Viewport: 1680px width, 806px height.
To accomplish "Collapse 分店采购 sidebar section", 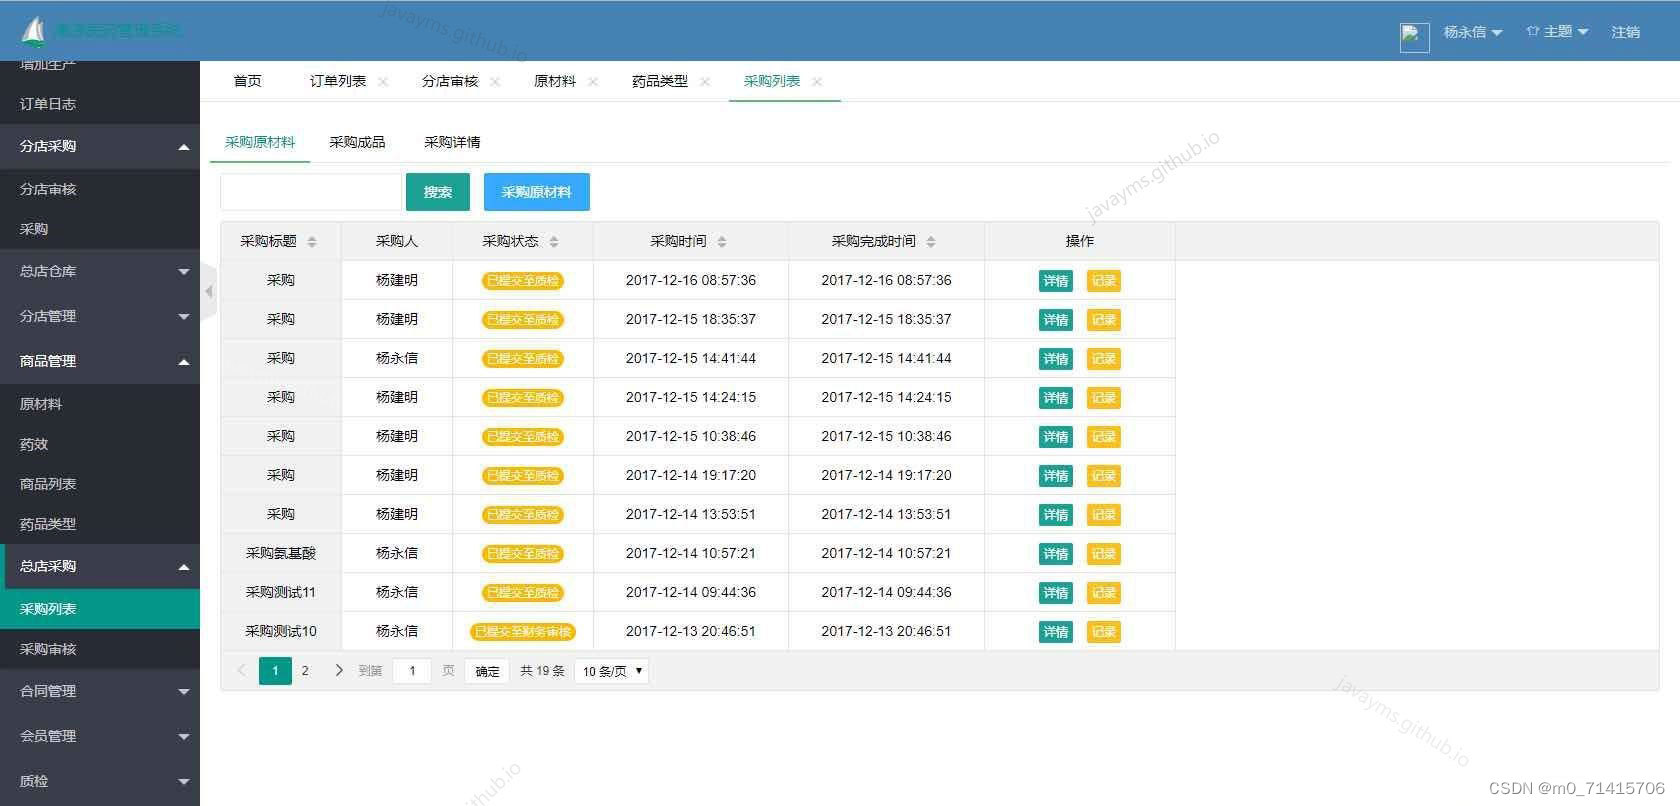I will click(x=100, y=146).
